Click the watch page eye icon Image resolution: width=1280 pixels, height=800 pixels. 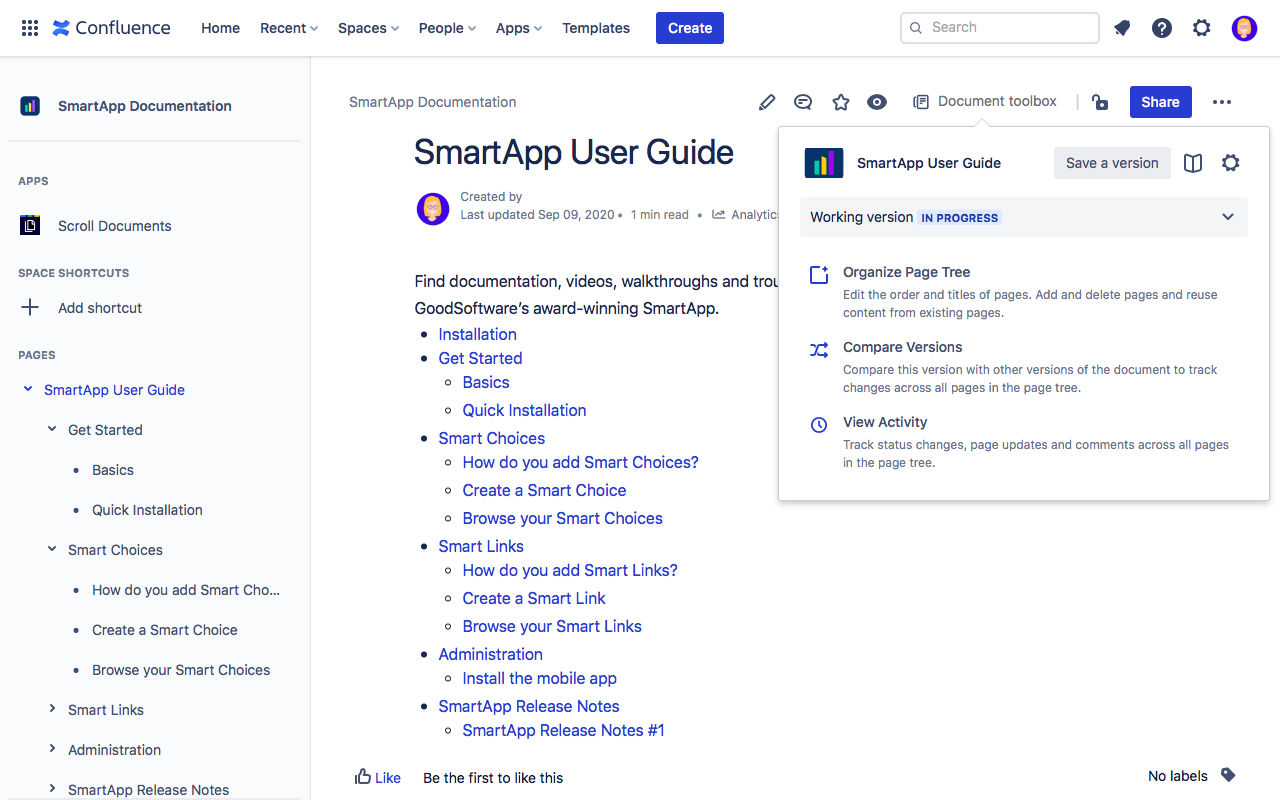point(877,102)
